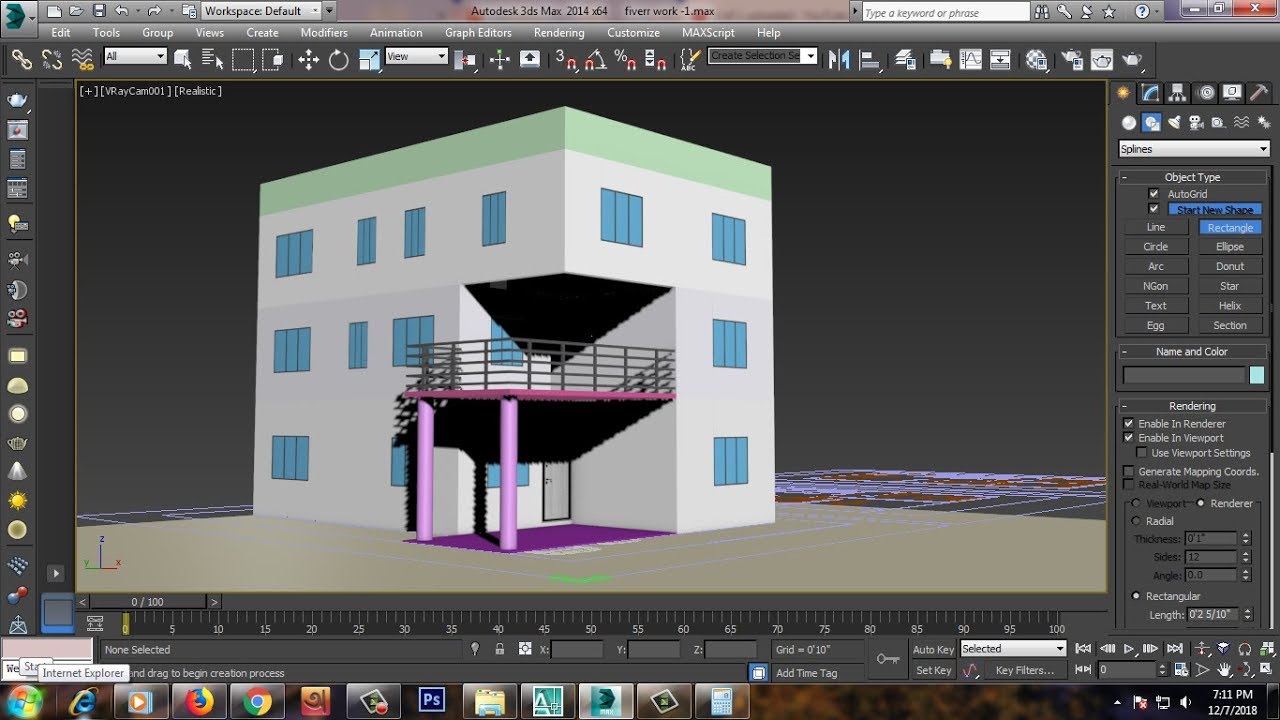Screen dimensions: 1280x720
Task: Open the Modify command panel tab
Action: (1151, 93)
